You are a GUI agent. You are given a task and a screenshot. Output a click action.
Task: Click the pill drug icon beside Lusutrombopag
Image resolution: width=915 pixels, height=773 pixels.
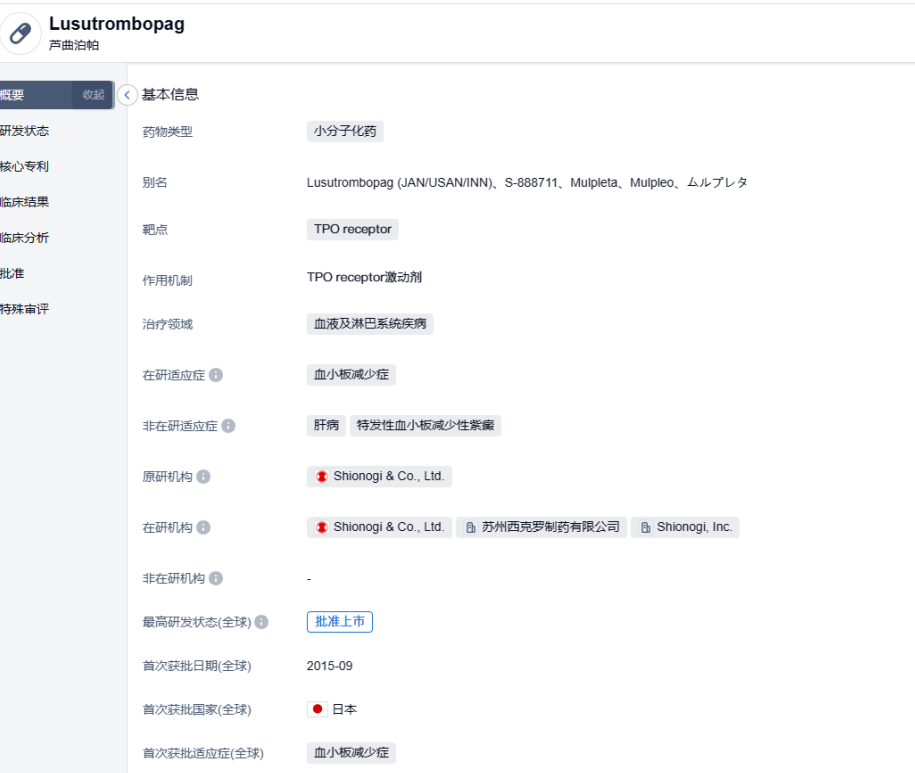click(20, 33)
